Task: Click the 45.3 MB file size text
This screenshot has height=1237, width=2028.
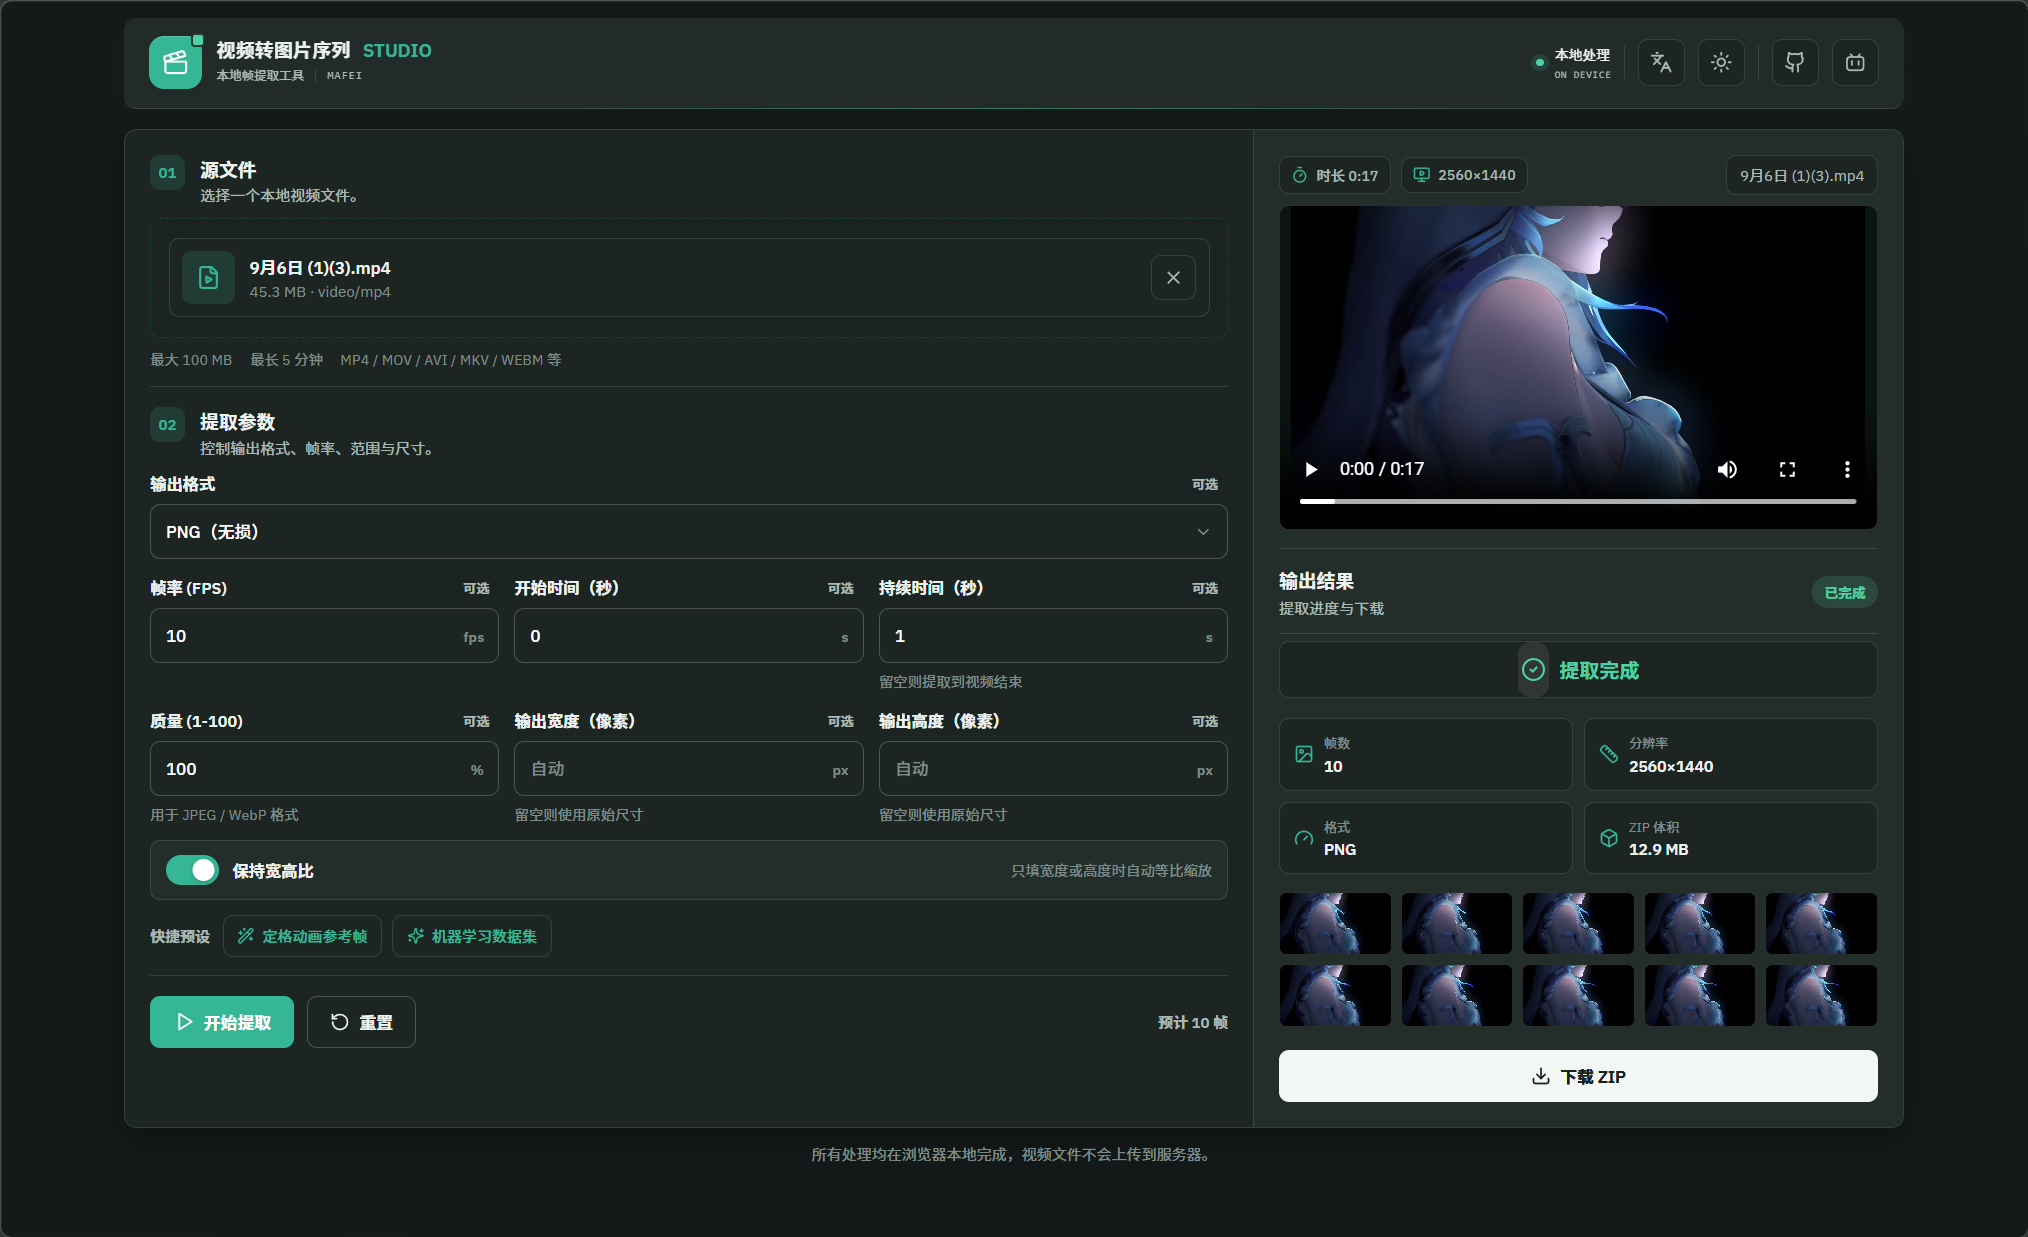Action: pos(277,292)
